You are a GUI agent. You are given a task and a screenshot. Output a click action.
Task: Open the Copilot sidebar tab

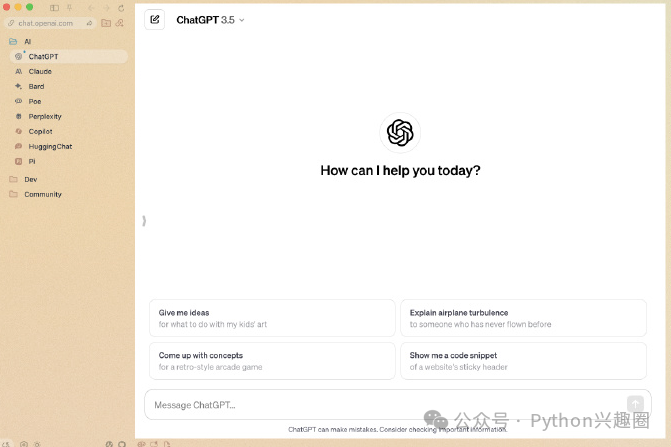(x=68, y=131)
